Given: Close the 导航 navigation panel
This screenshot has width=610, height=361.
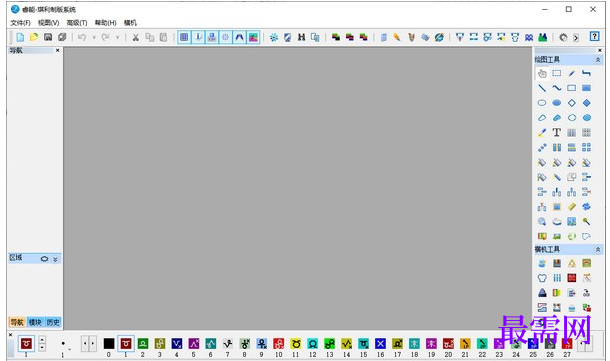Looking at the screenshot, I should (x=58, y=50).
